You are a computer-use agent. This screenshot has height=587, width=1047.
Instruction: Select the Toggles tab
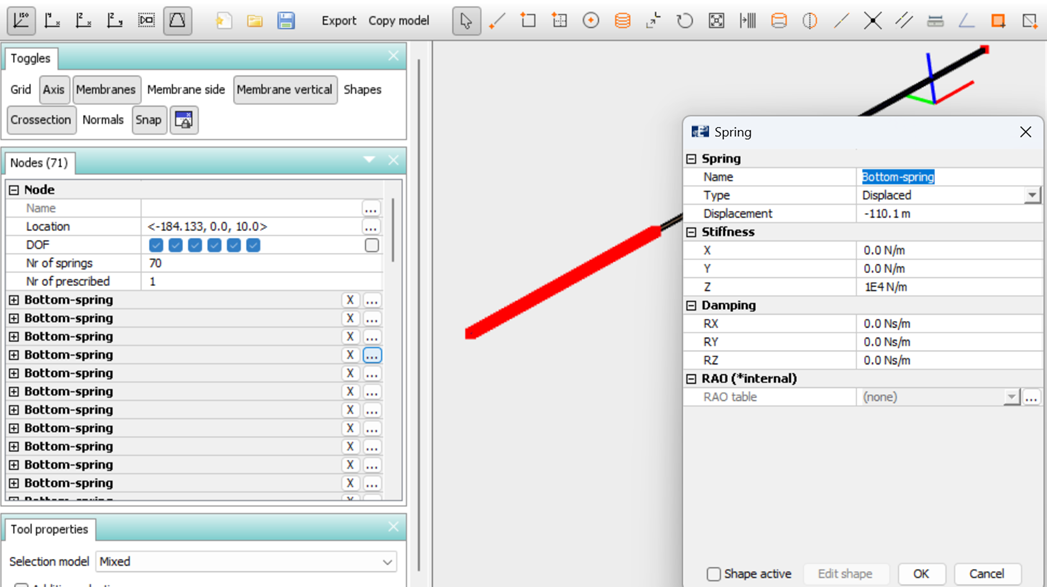[31, 59]
